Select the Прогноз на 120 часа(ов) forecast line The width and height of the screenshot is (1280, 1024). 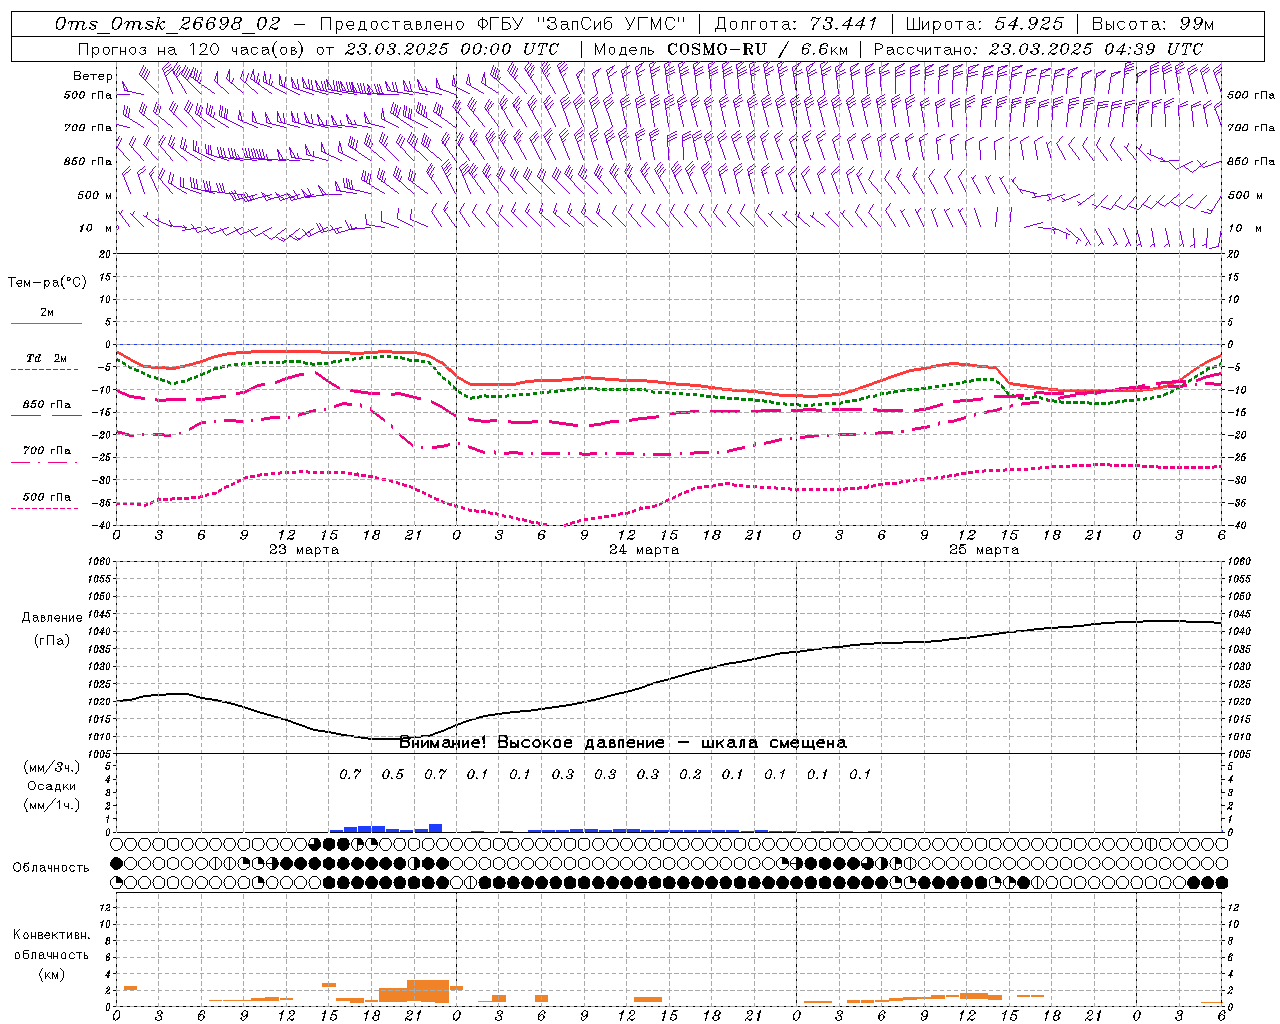coord(318,49)
